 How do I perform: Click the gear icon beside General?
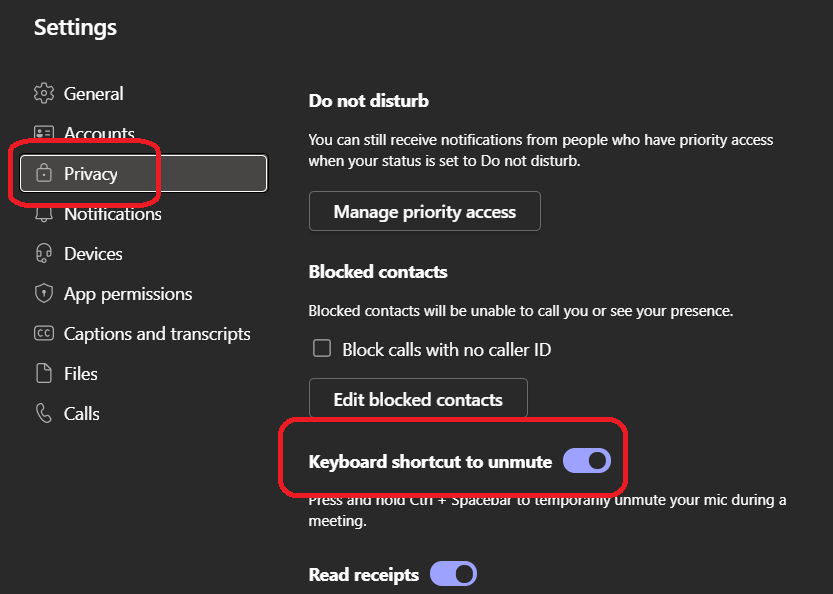point(43,94)
